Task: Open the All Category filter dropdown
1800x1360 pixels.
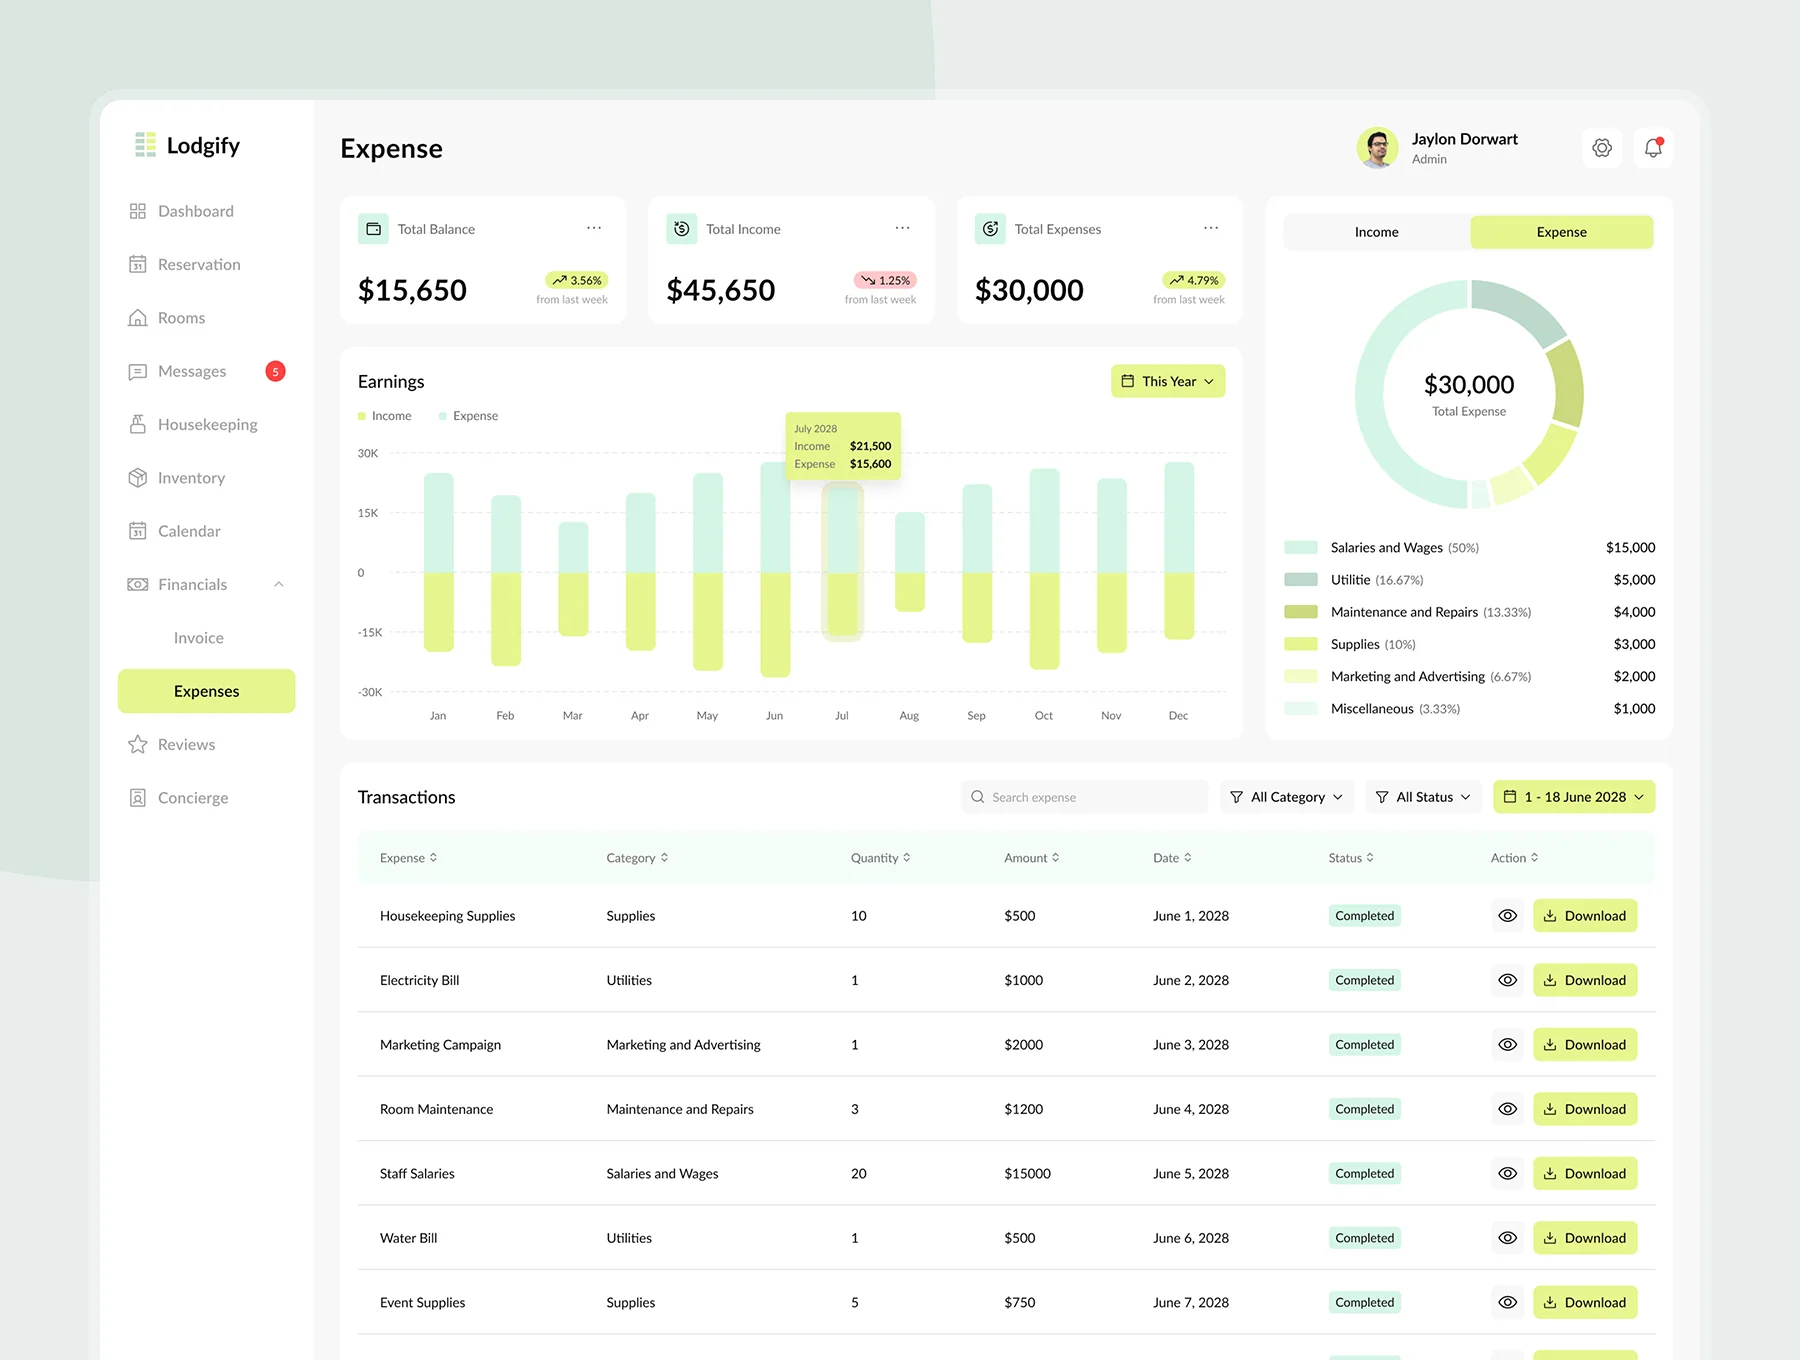Action: pyautogui.click(x=1287, y=797)
